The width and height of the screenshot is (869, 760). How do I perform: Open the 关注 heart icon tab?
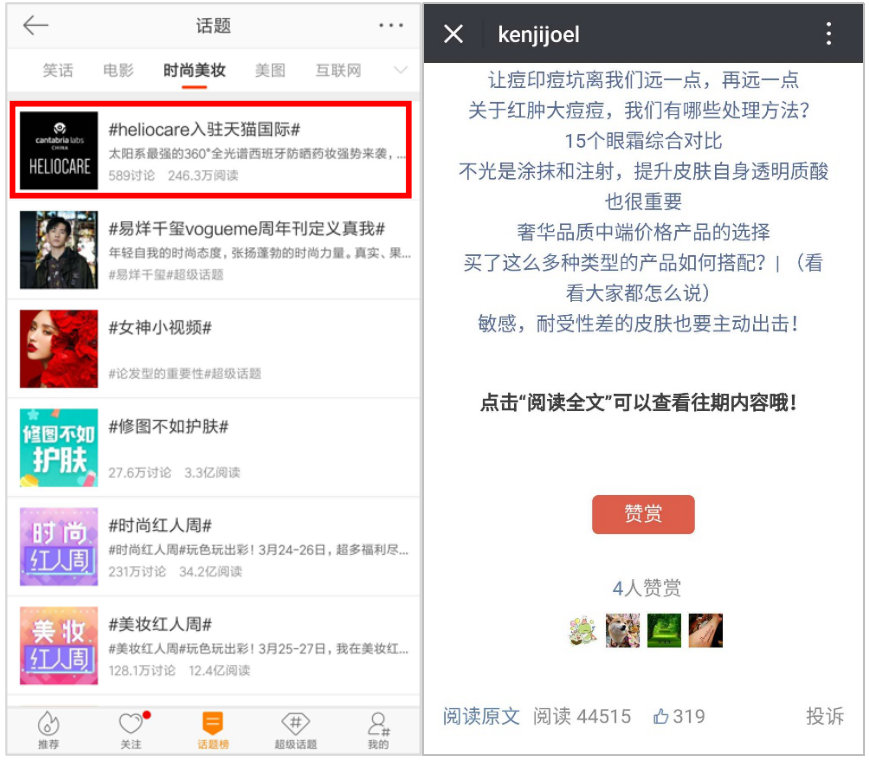click(131, 724)
